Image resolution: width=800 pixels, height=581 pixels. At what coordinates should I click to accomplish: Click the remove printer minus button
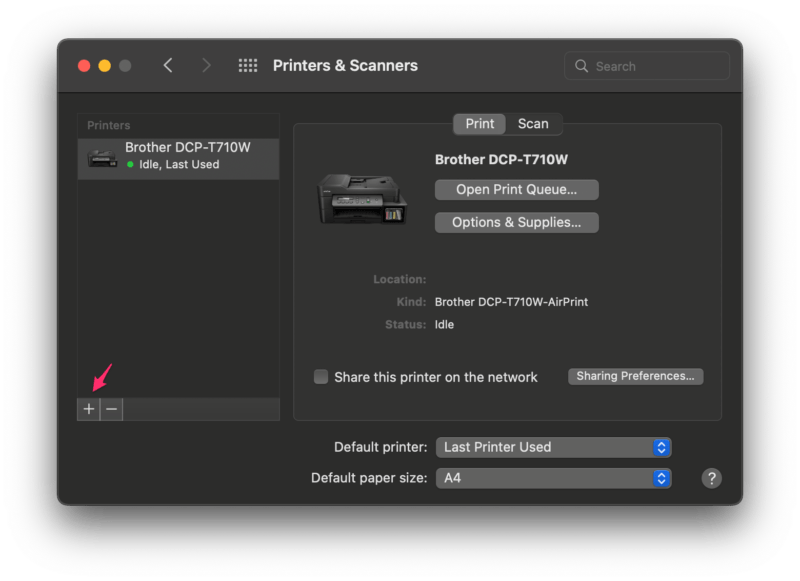point(111,409)
